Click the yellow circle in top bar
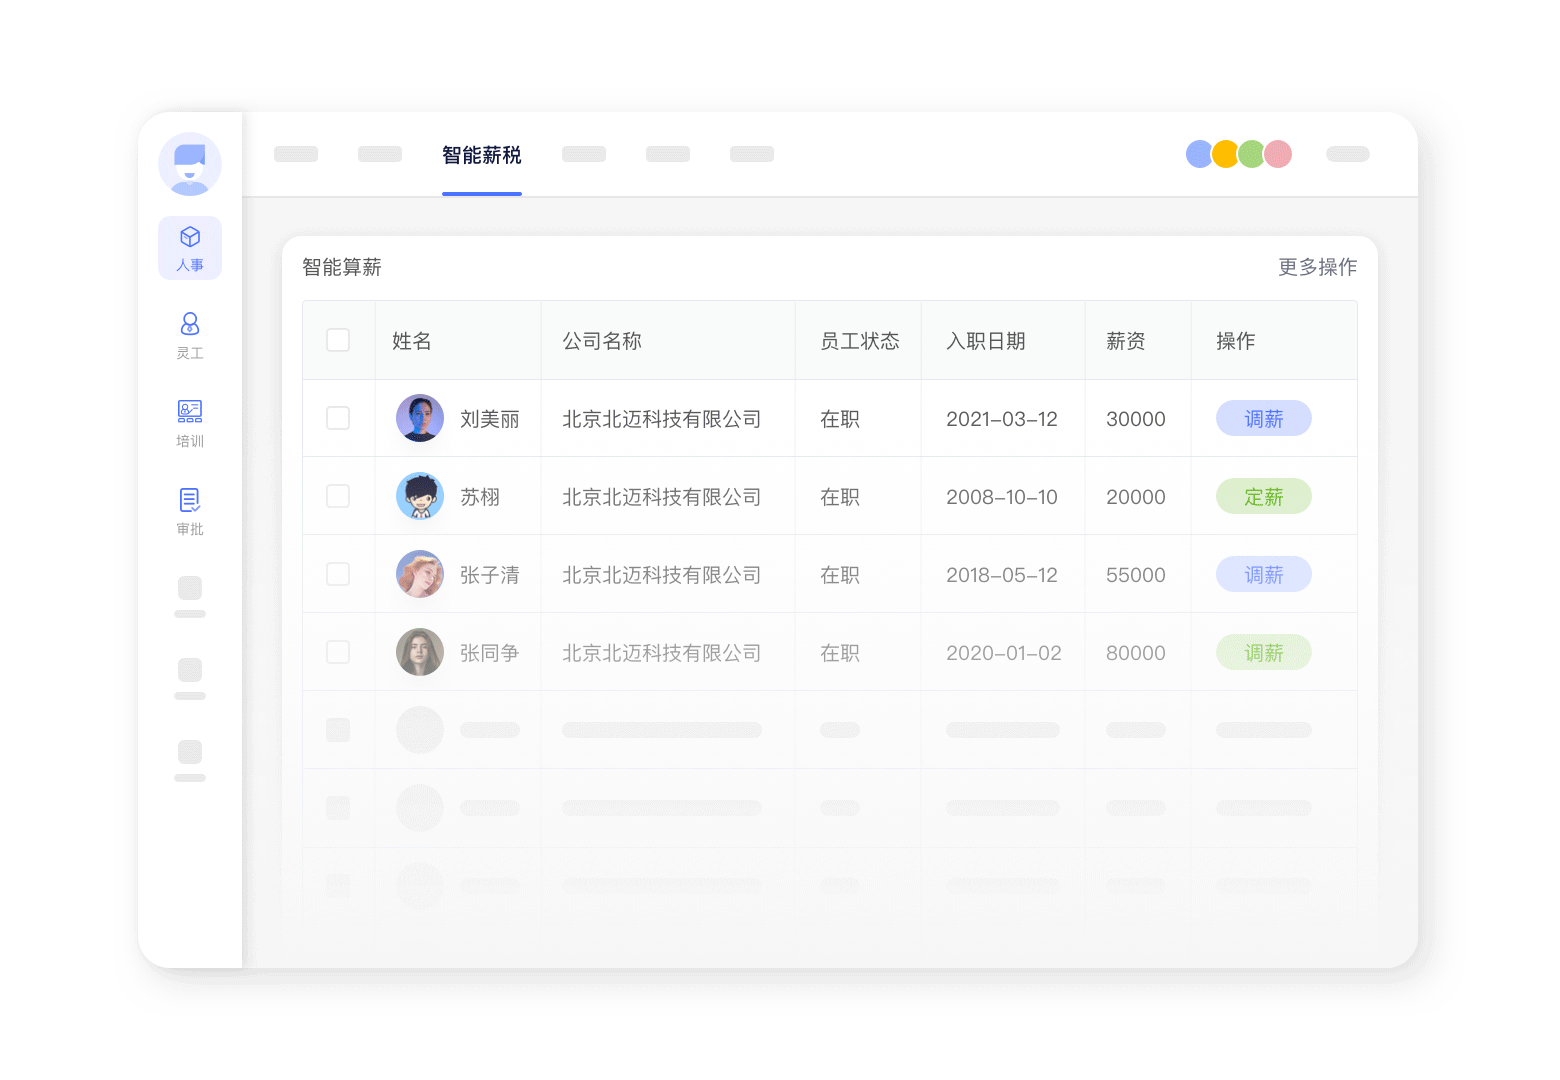The width and height of the screenshot is (1560, 1080). [1225, 154]
